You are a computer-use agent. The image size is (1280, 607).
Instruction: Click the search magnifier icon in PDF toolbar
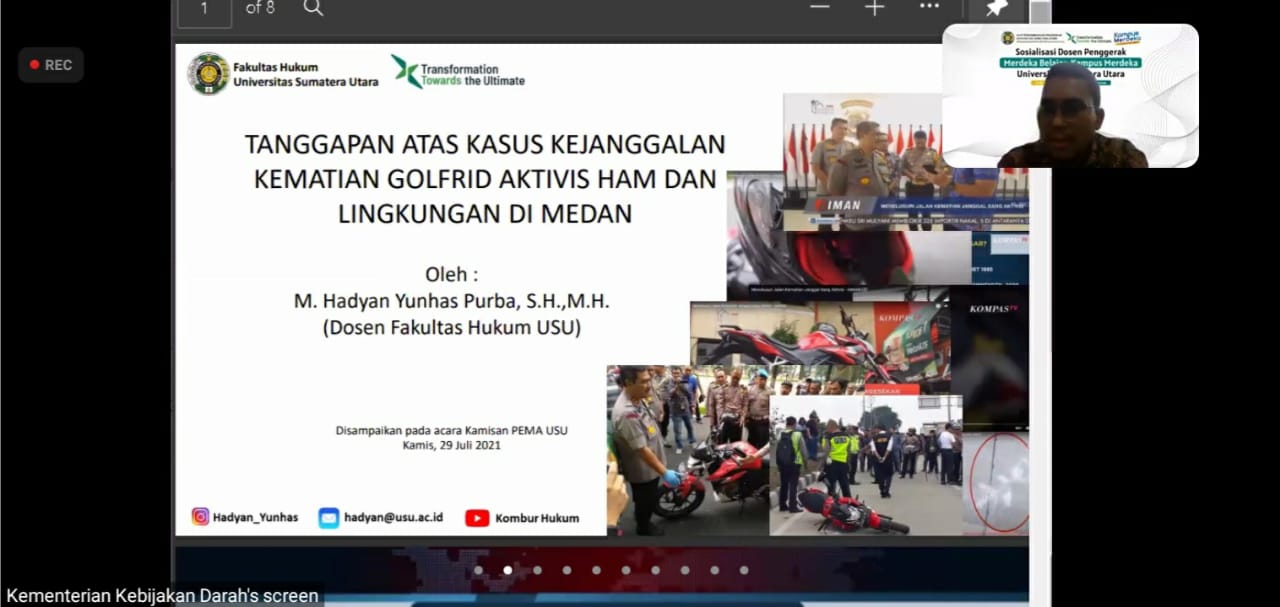coord(313,8)
